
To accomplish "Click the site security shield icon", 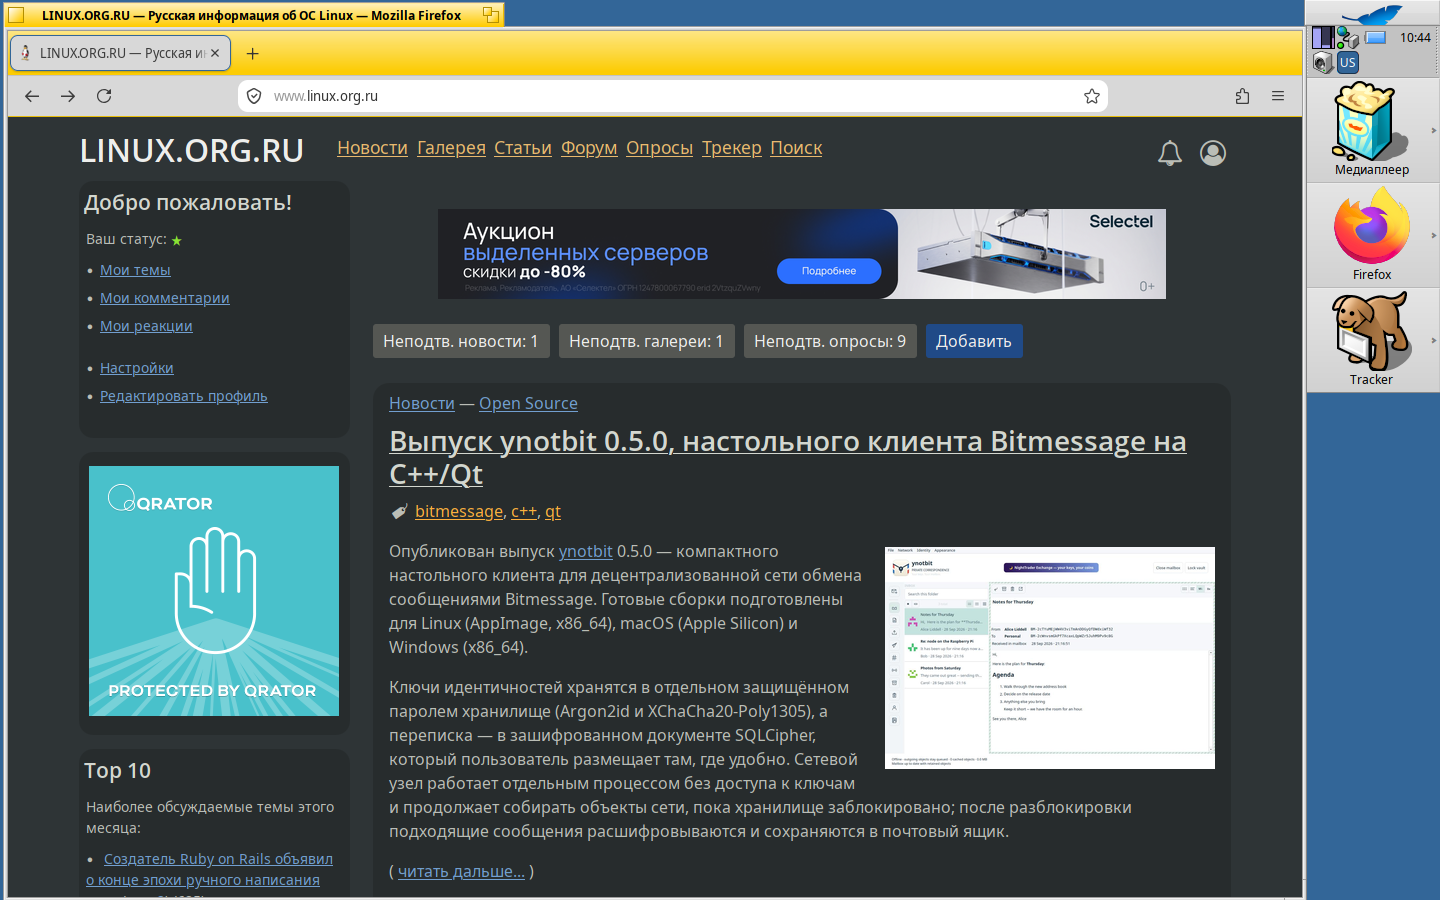I will 254,96.
